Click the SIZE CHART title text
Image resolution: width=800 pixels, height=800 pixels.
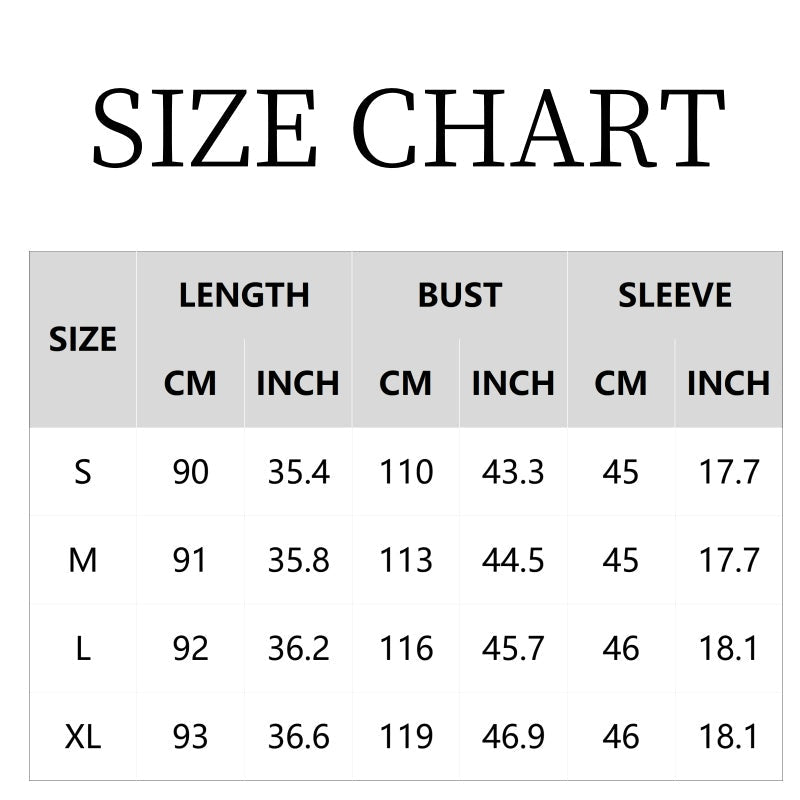pyautogui.click(x=408, y=129)
